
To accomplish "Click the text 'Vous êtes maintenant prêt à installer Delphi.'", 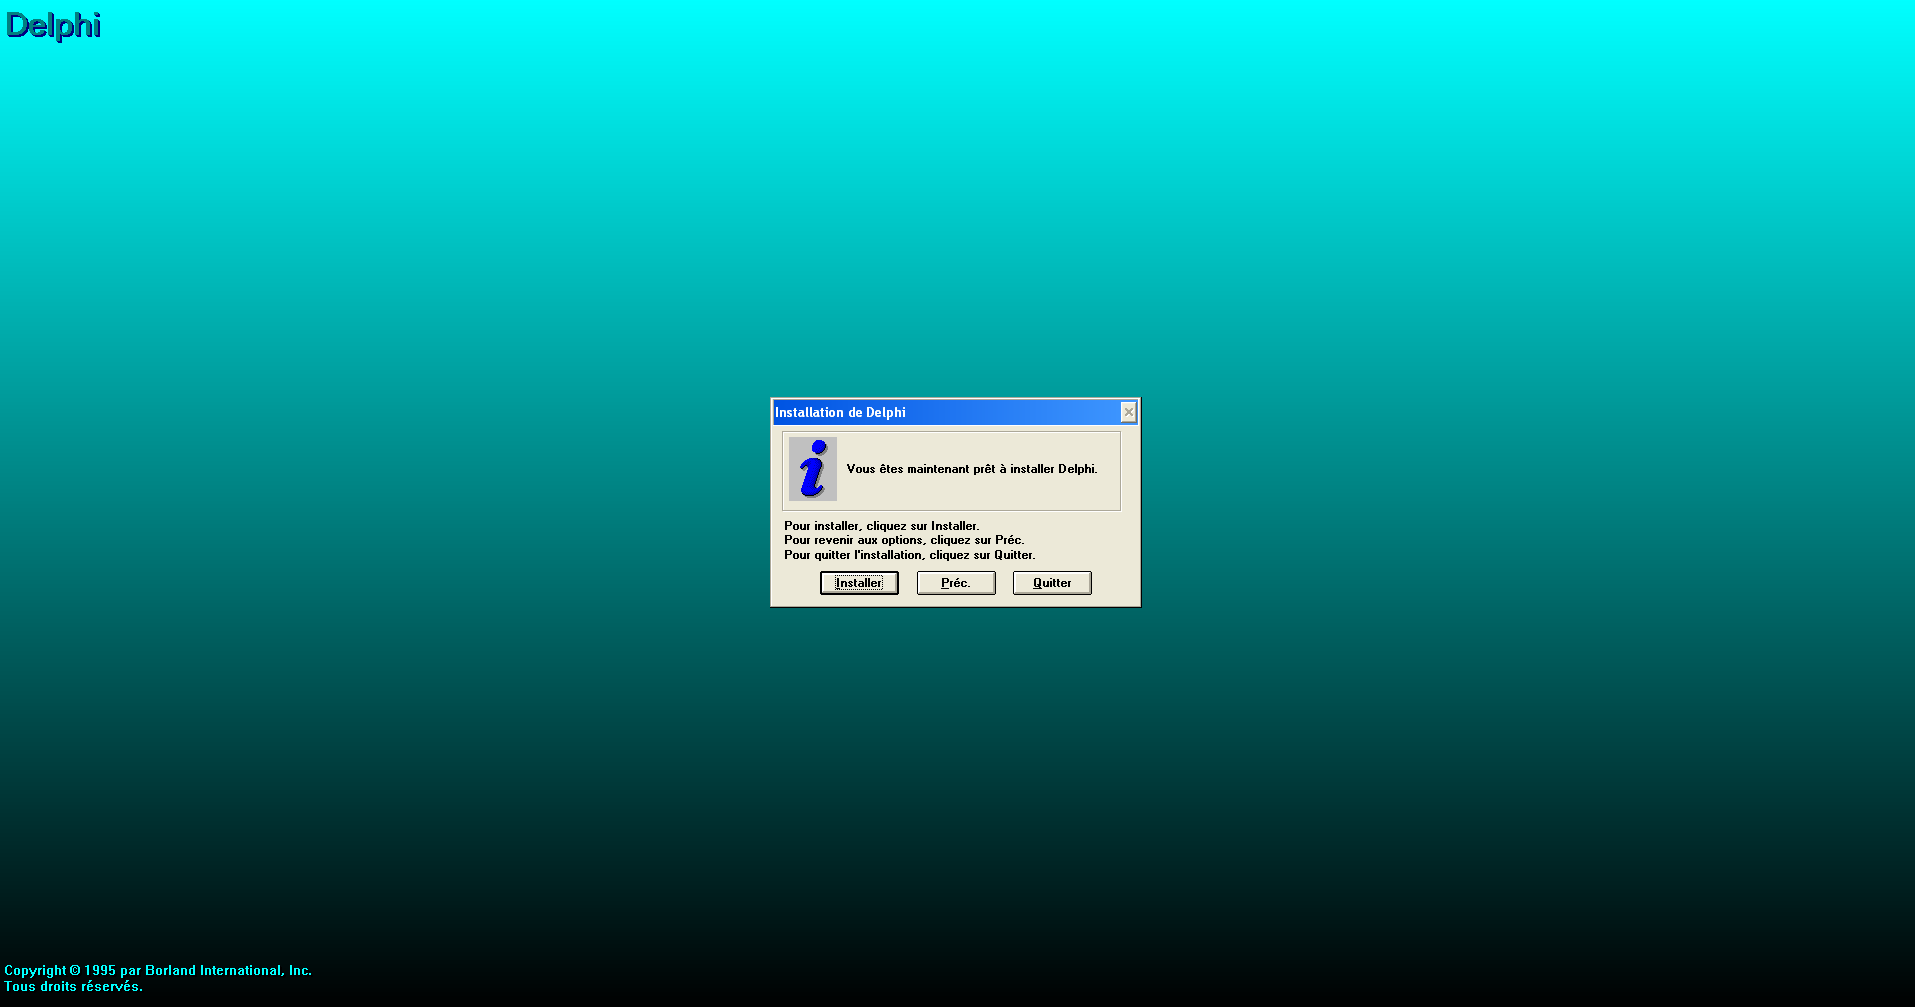I will click(x=972, y=469).
